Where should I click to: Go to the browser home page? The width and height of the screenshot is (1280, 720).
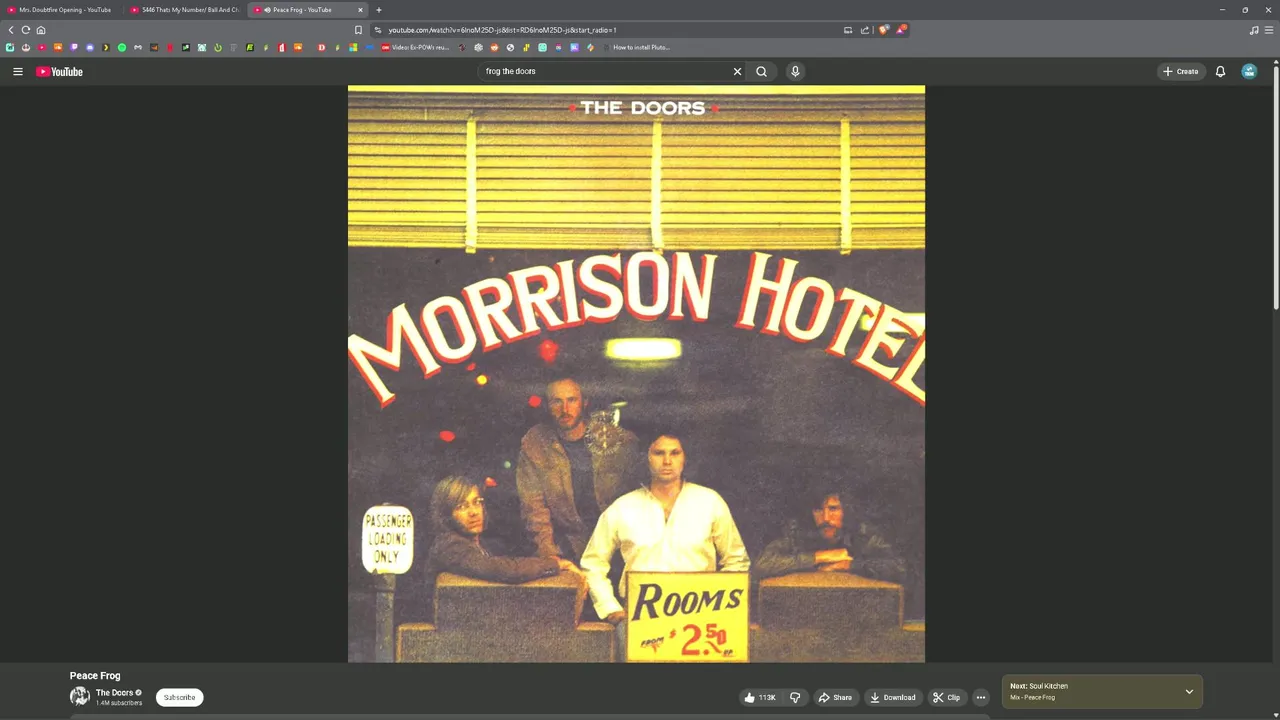(x=41, y=30)
